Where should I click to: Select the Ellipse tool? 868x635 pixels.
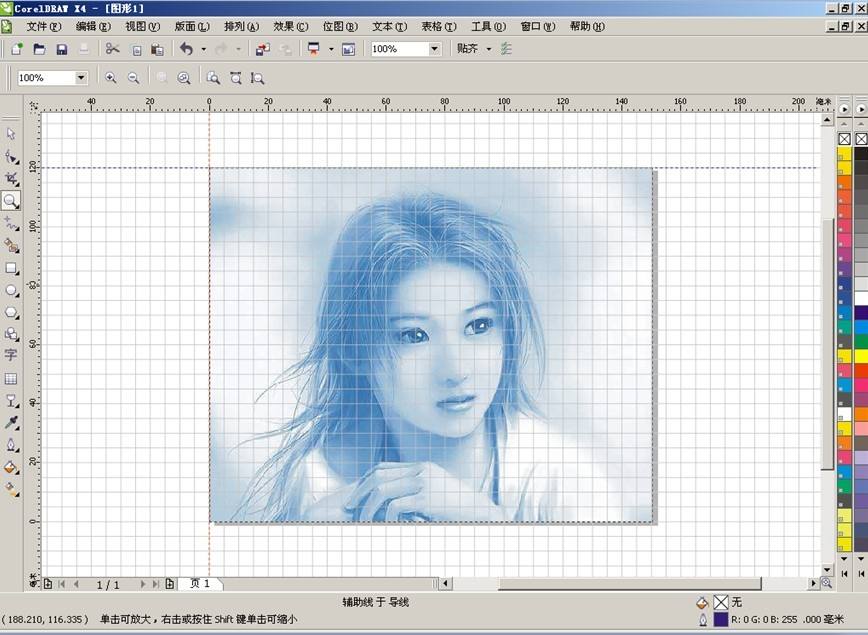point(11,290)
